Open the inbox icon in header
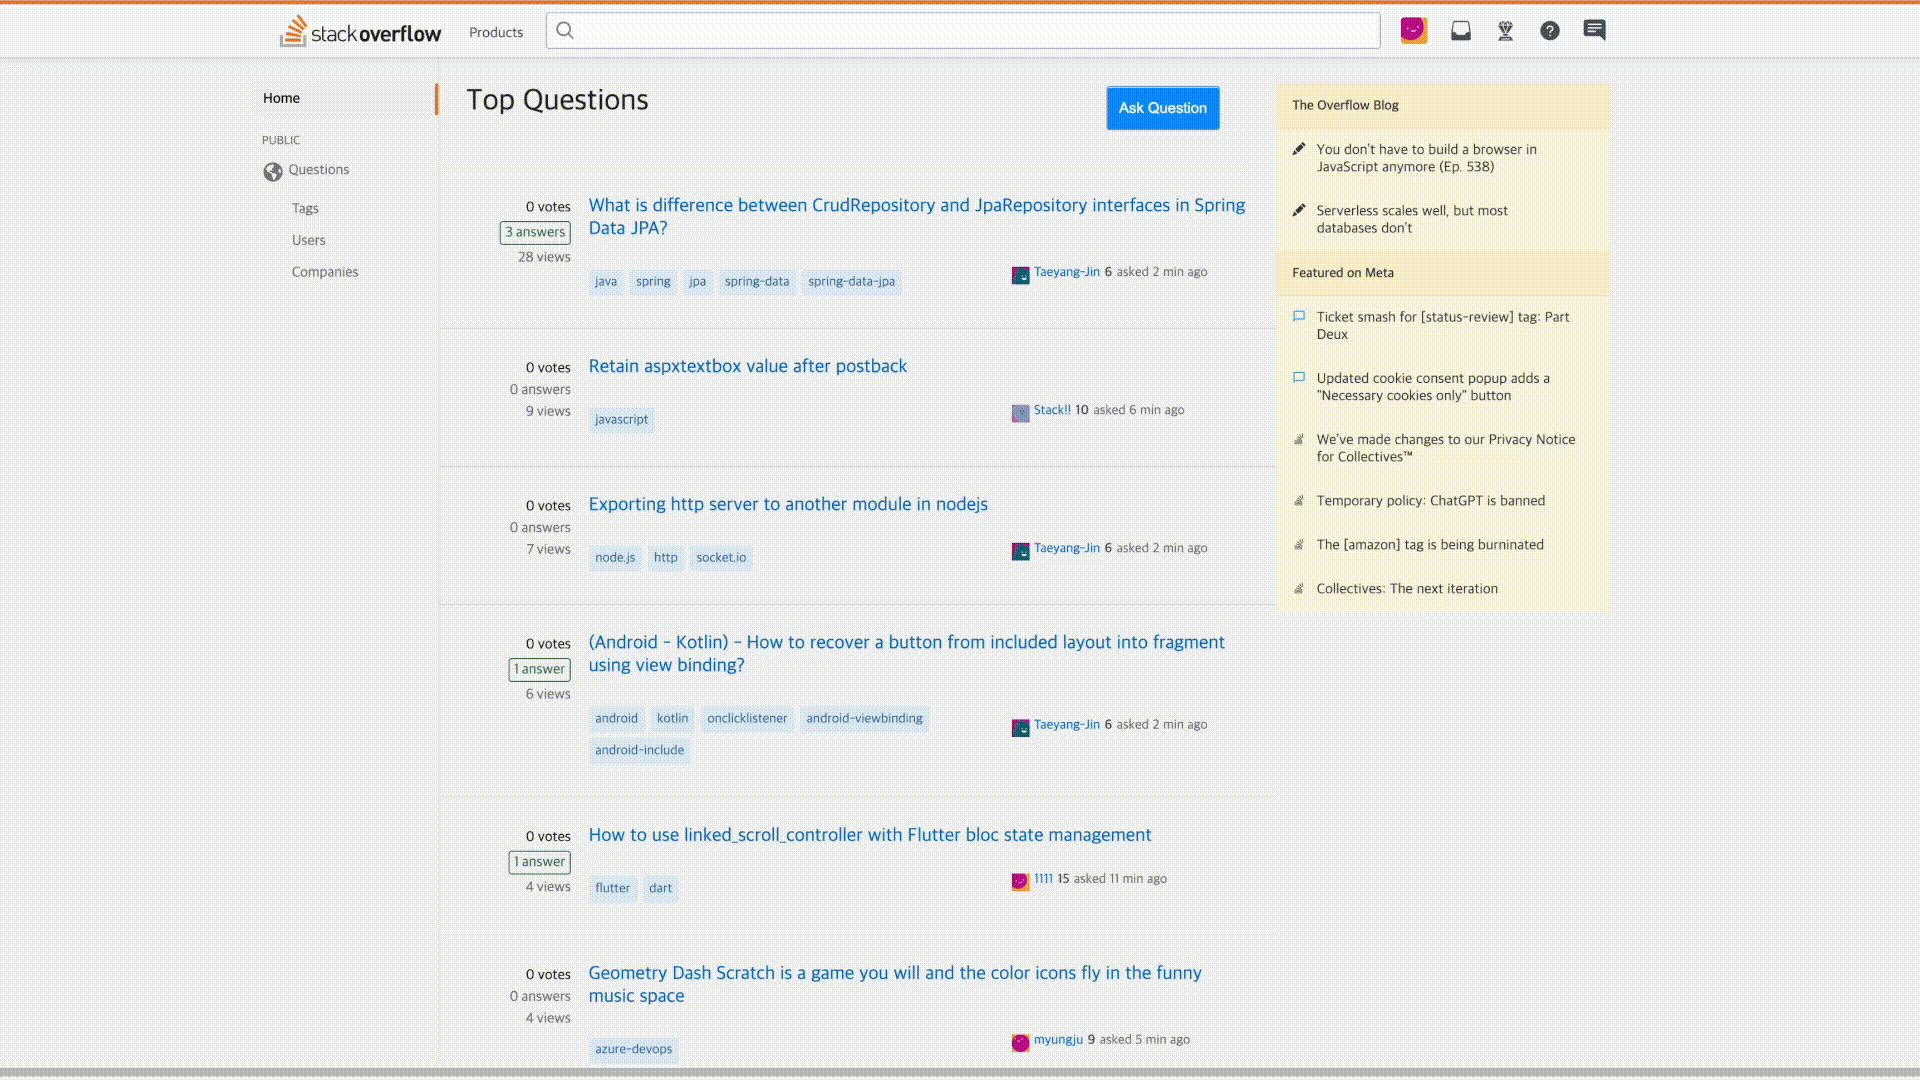Viewport: 1920px width, 1080px height. [1460, 31]
